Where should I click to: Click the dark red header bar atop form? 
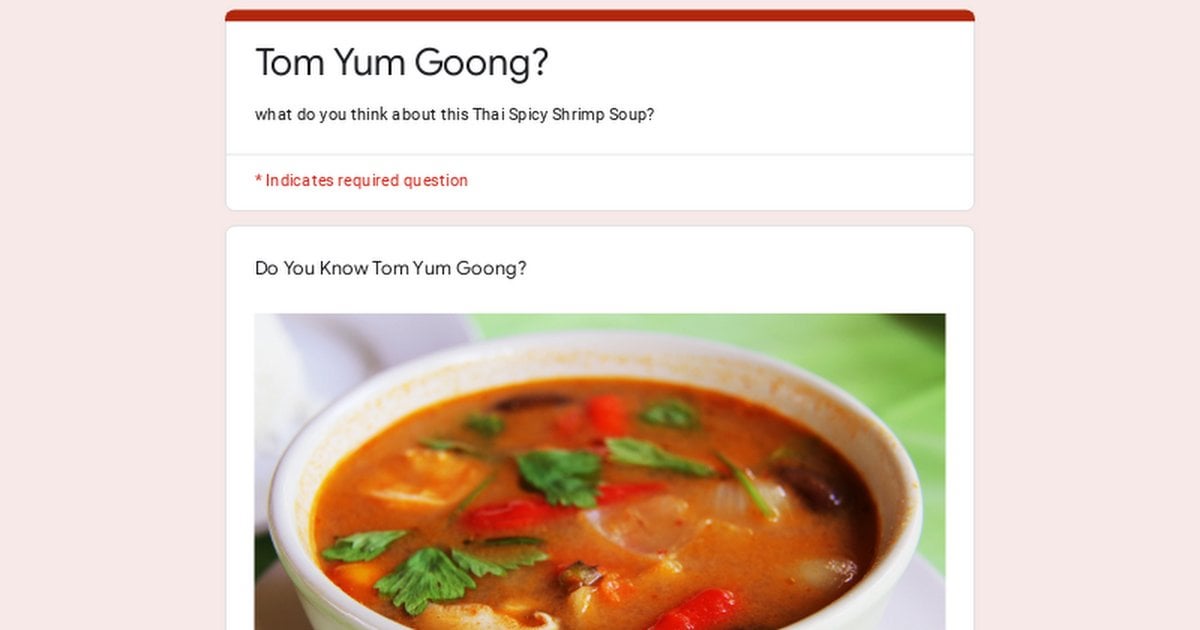[600, 15]
